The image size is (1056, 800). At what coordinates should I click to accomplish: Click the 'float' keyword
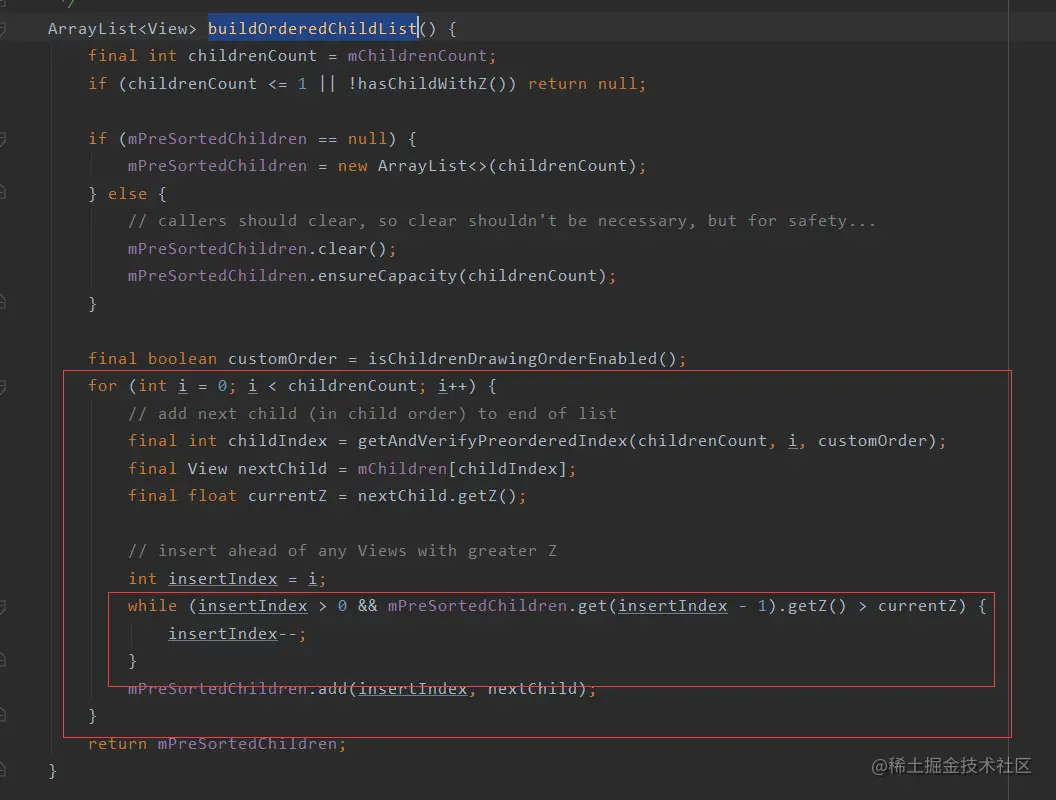(212, 496)
